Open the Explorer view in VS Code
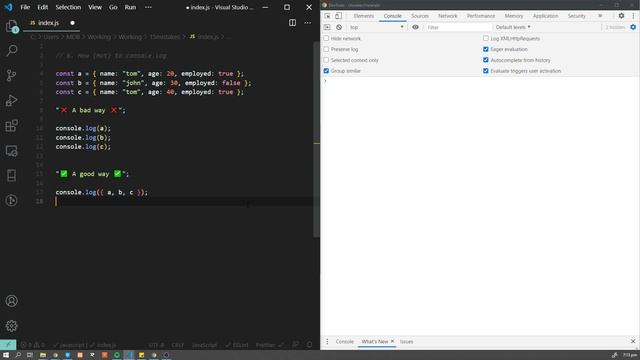Screen dimensions: 640x360 click(12, 26)
